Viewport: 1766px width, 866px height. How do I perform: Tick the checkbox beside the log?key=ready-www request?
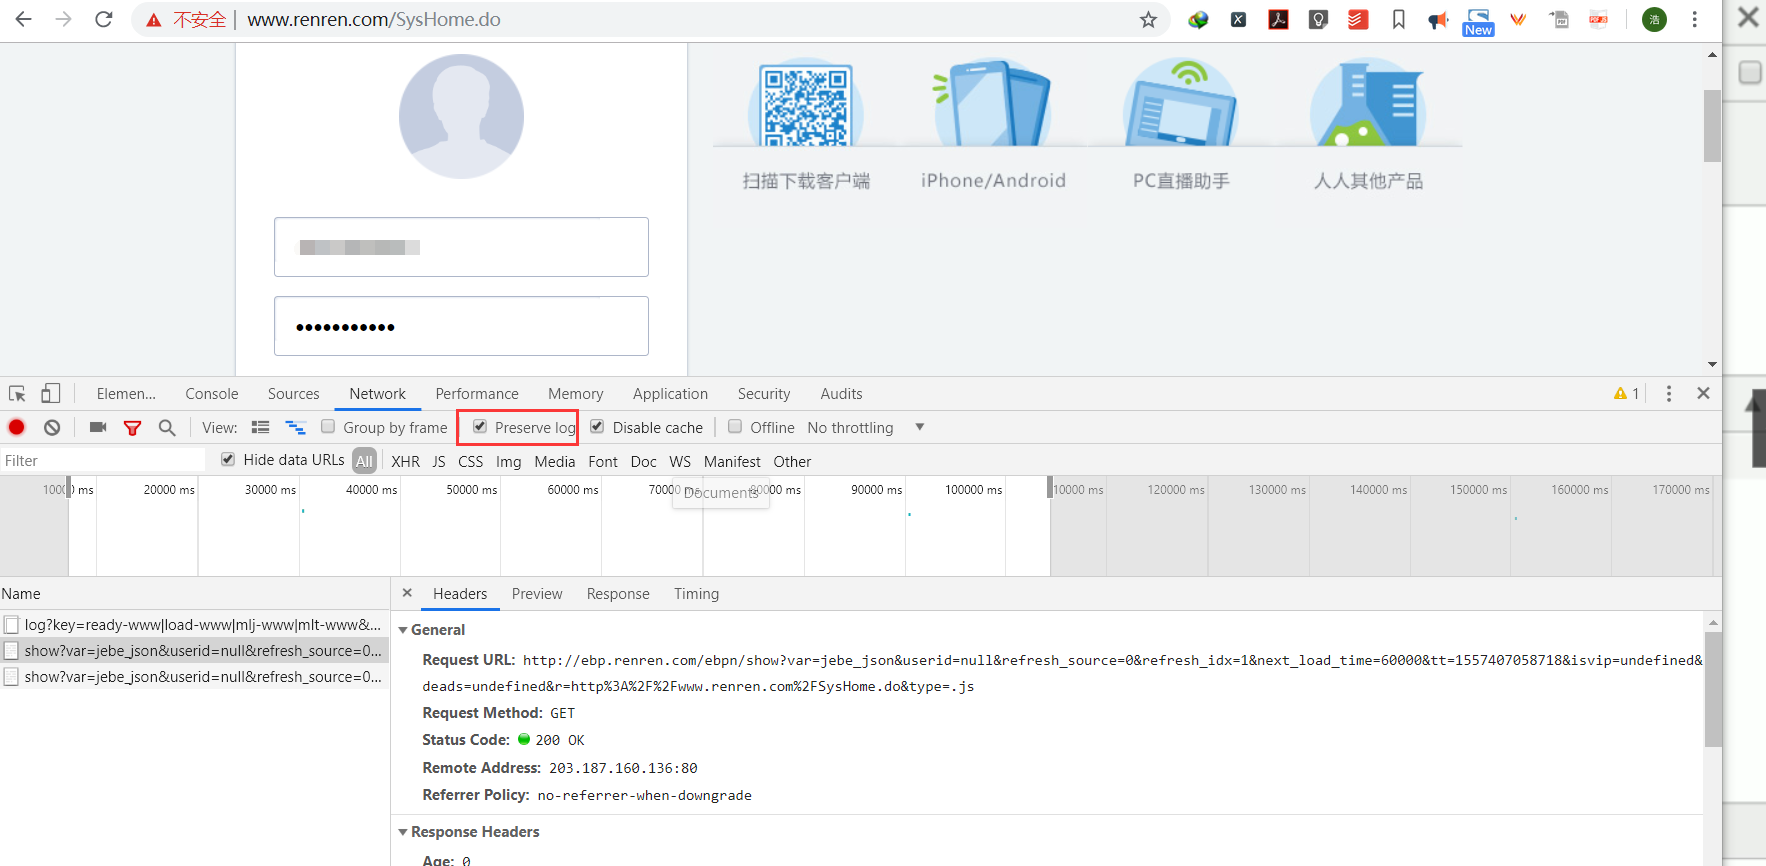[x=12, y=625]
